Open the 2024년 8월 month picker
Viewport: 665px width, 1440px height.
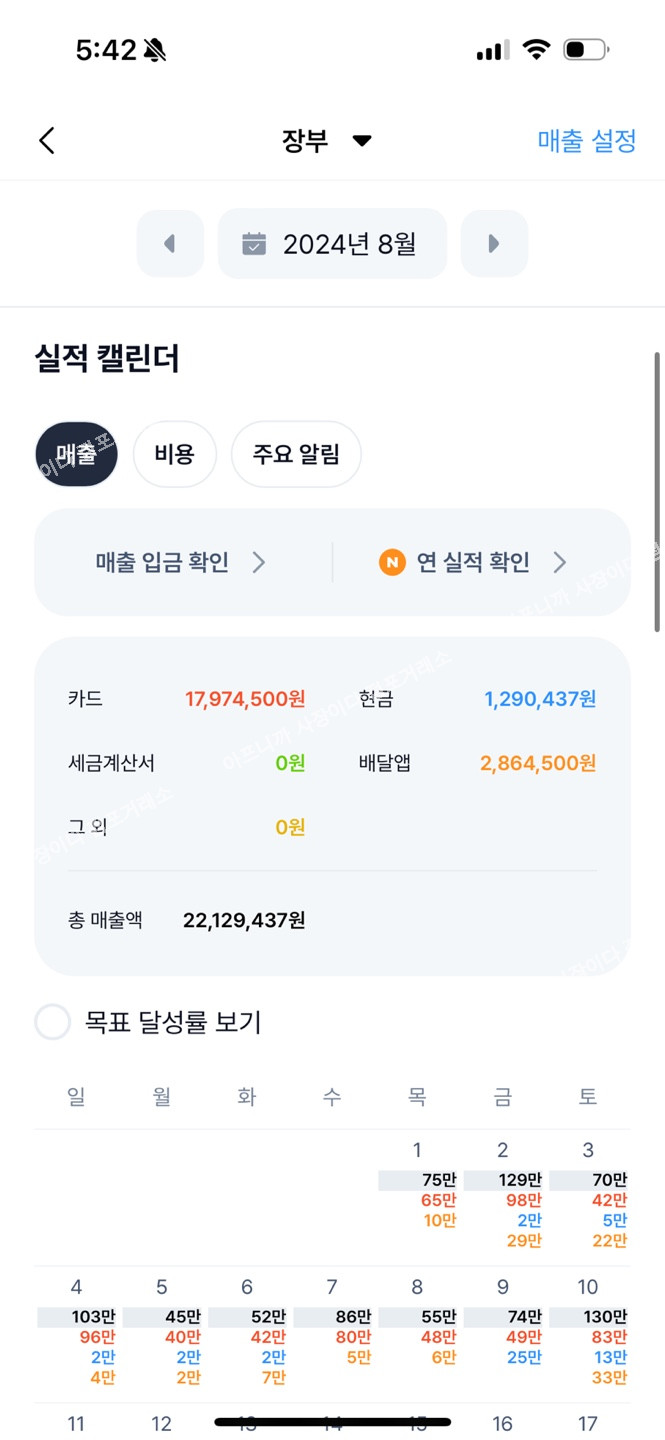coord(332,243)
